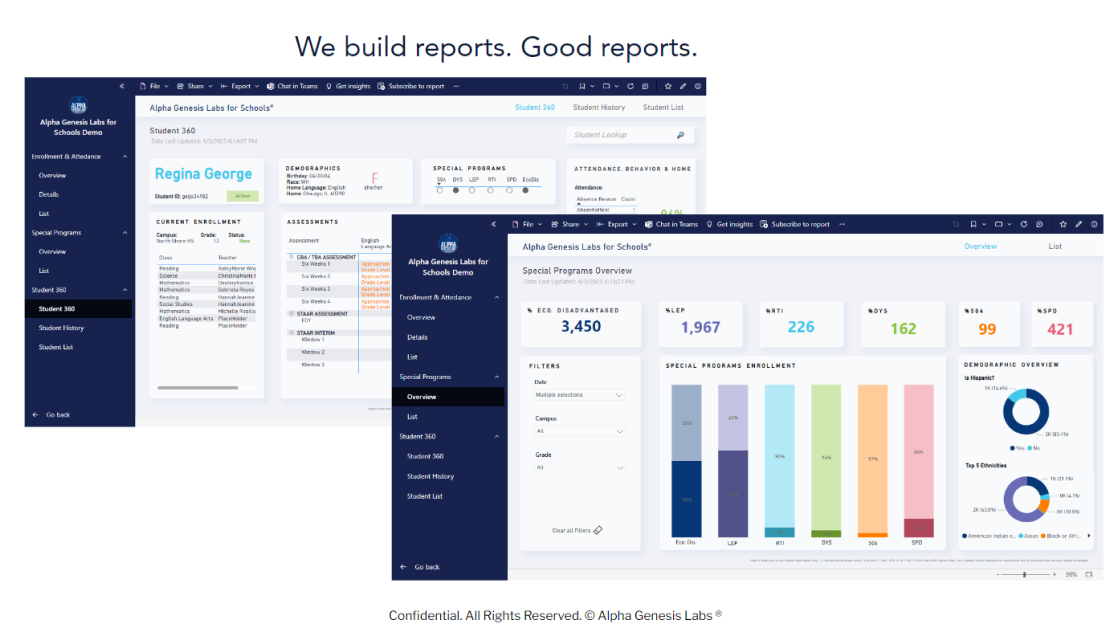Open the Date filter dropdown
The width and height of the screenshot is (1114, 624).
[579, 395]
